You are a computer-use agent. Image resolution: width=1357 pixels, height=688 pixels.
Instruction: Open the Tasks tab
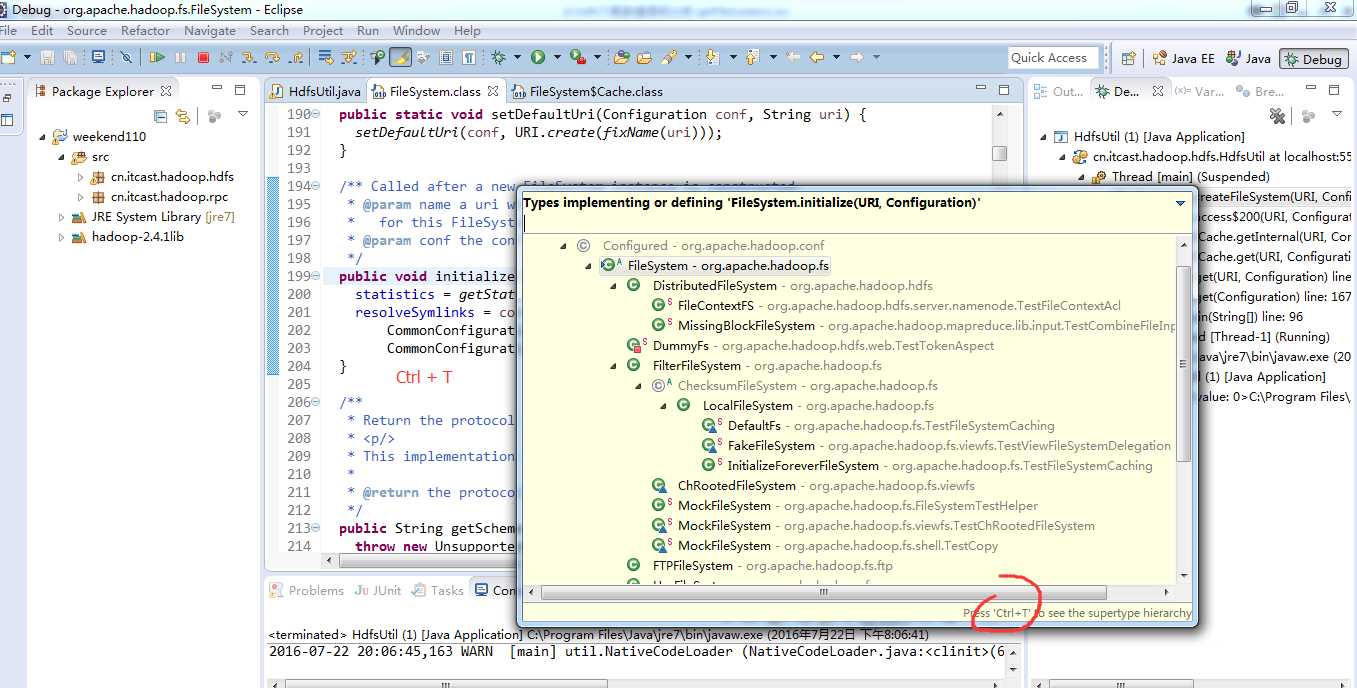coord(437,591)
